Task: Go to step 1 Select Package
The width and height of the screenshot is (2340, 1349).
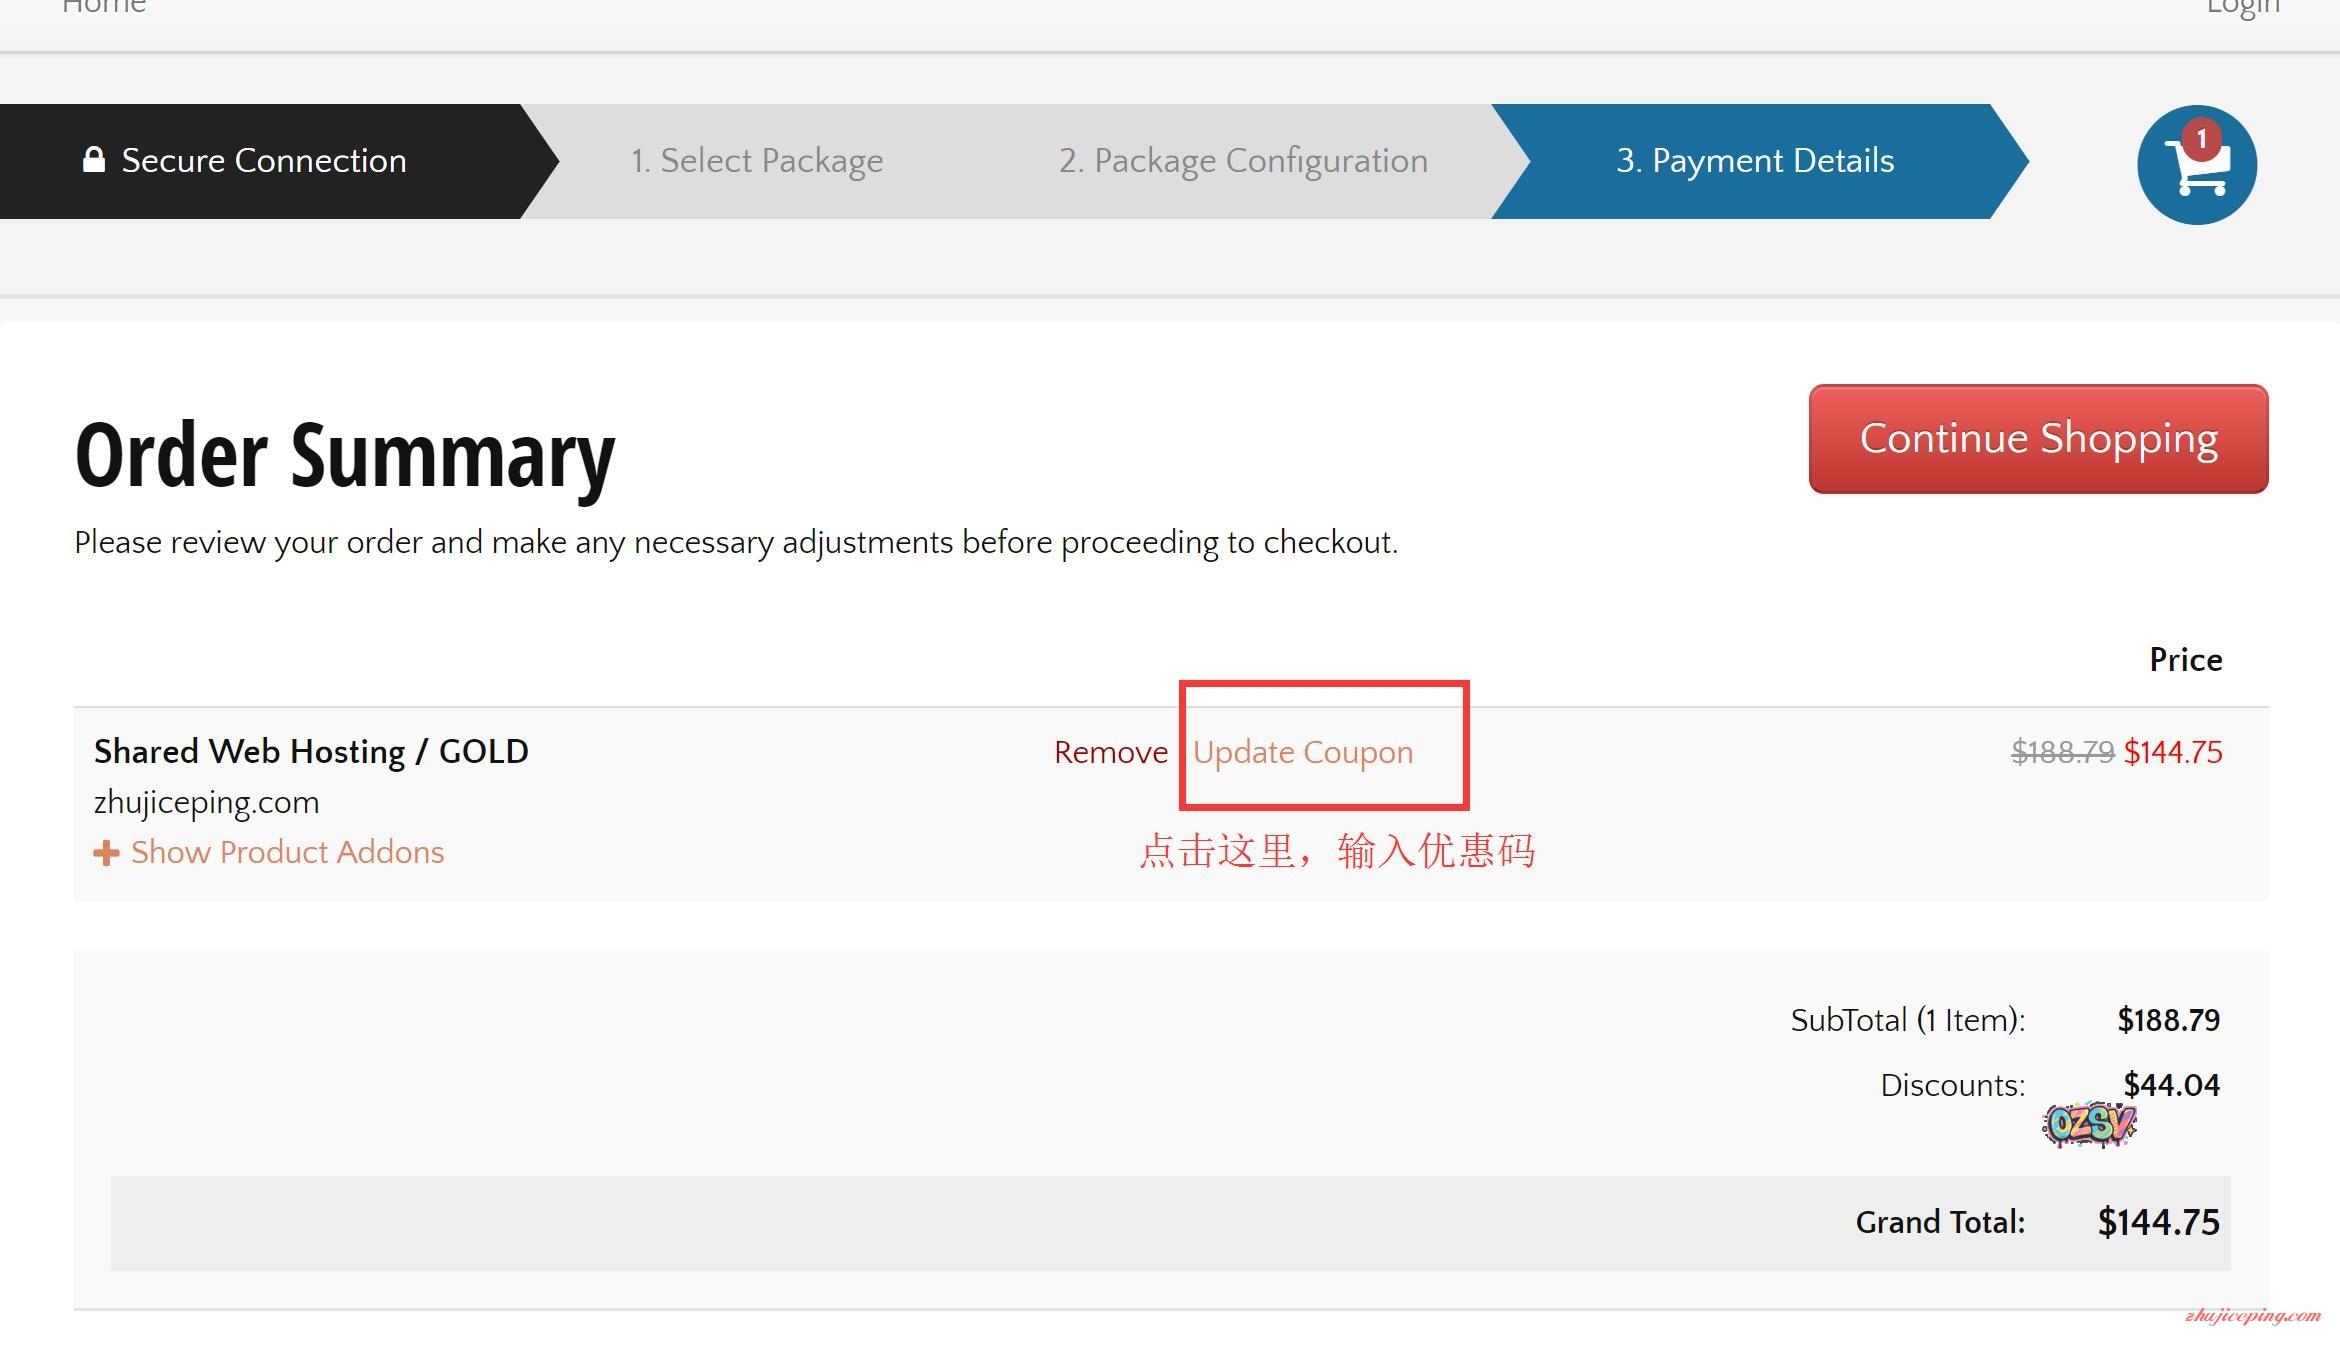Action: (x=756, y=161)
